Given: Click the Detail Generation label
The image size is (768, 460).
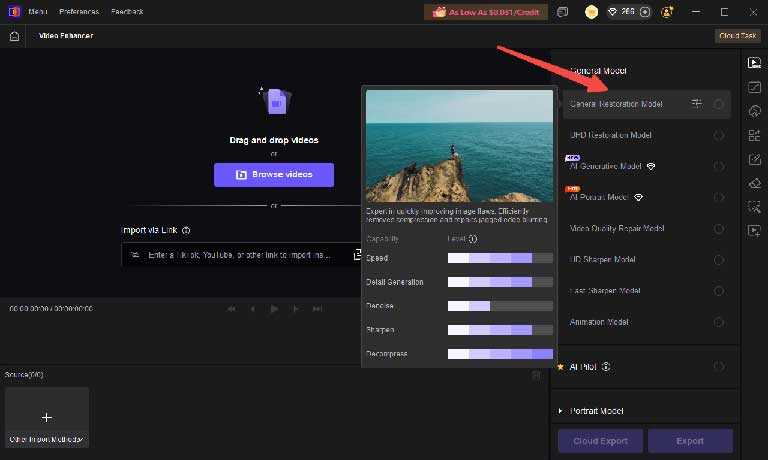Looking at the screenshot, I should click(394, 282).
